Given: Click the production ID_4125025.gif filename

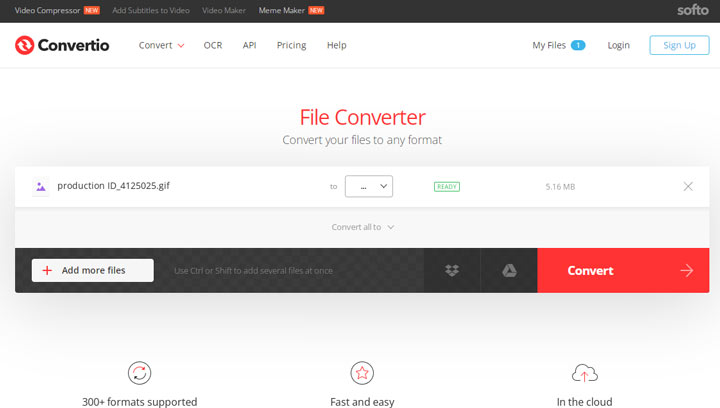Looking at the screenshot, I should 113,185.
